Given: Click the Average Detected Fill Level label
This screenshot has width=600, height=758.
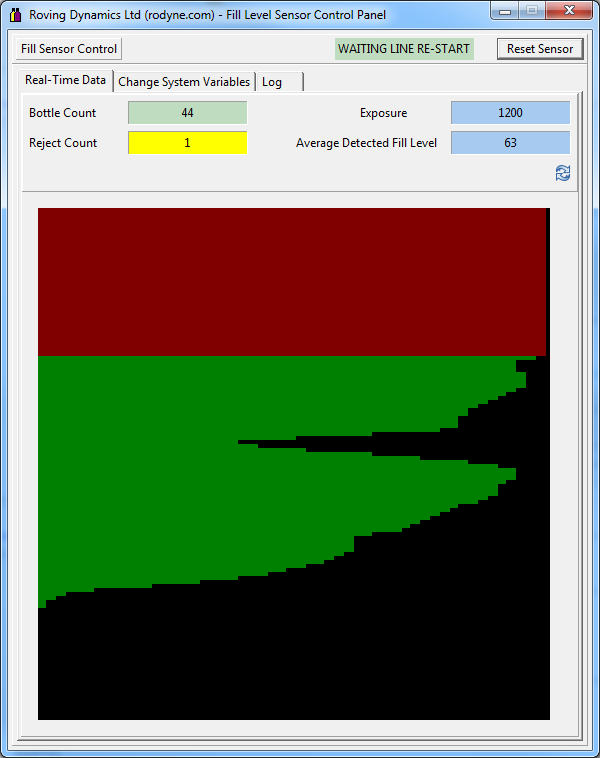Looking at the screenshot, I should coord(366,143).
